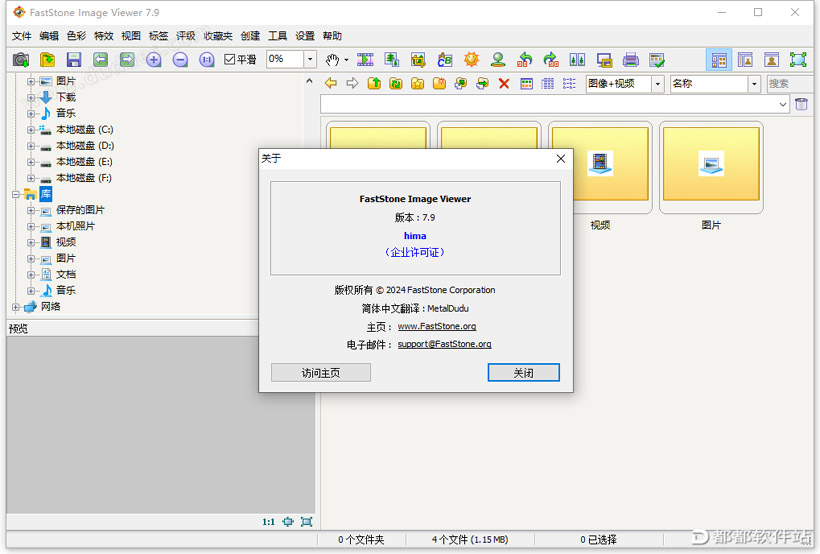Screen dimensions: 820x554
Task: Click the clone stamp icon
Action: [498, 60]
